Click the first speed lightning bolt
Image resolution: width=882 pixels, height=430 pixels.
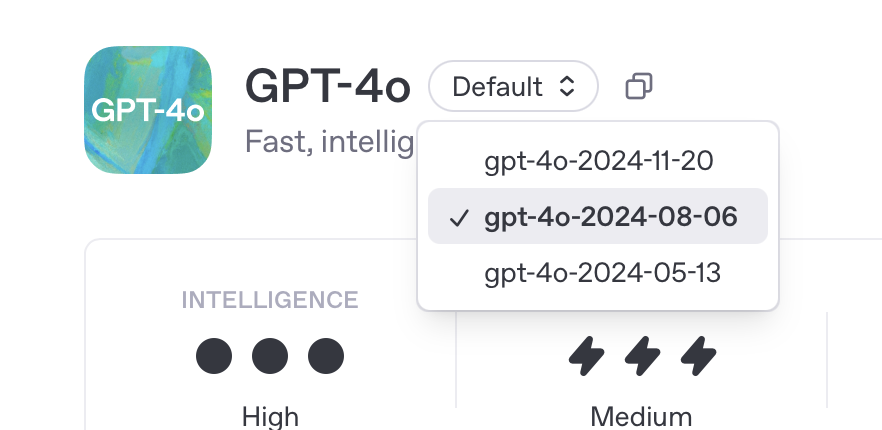[x=586, y=356]
